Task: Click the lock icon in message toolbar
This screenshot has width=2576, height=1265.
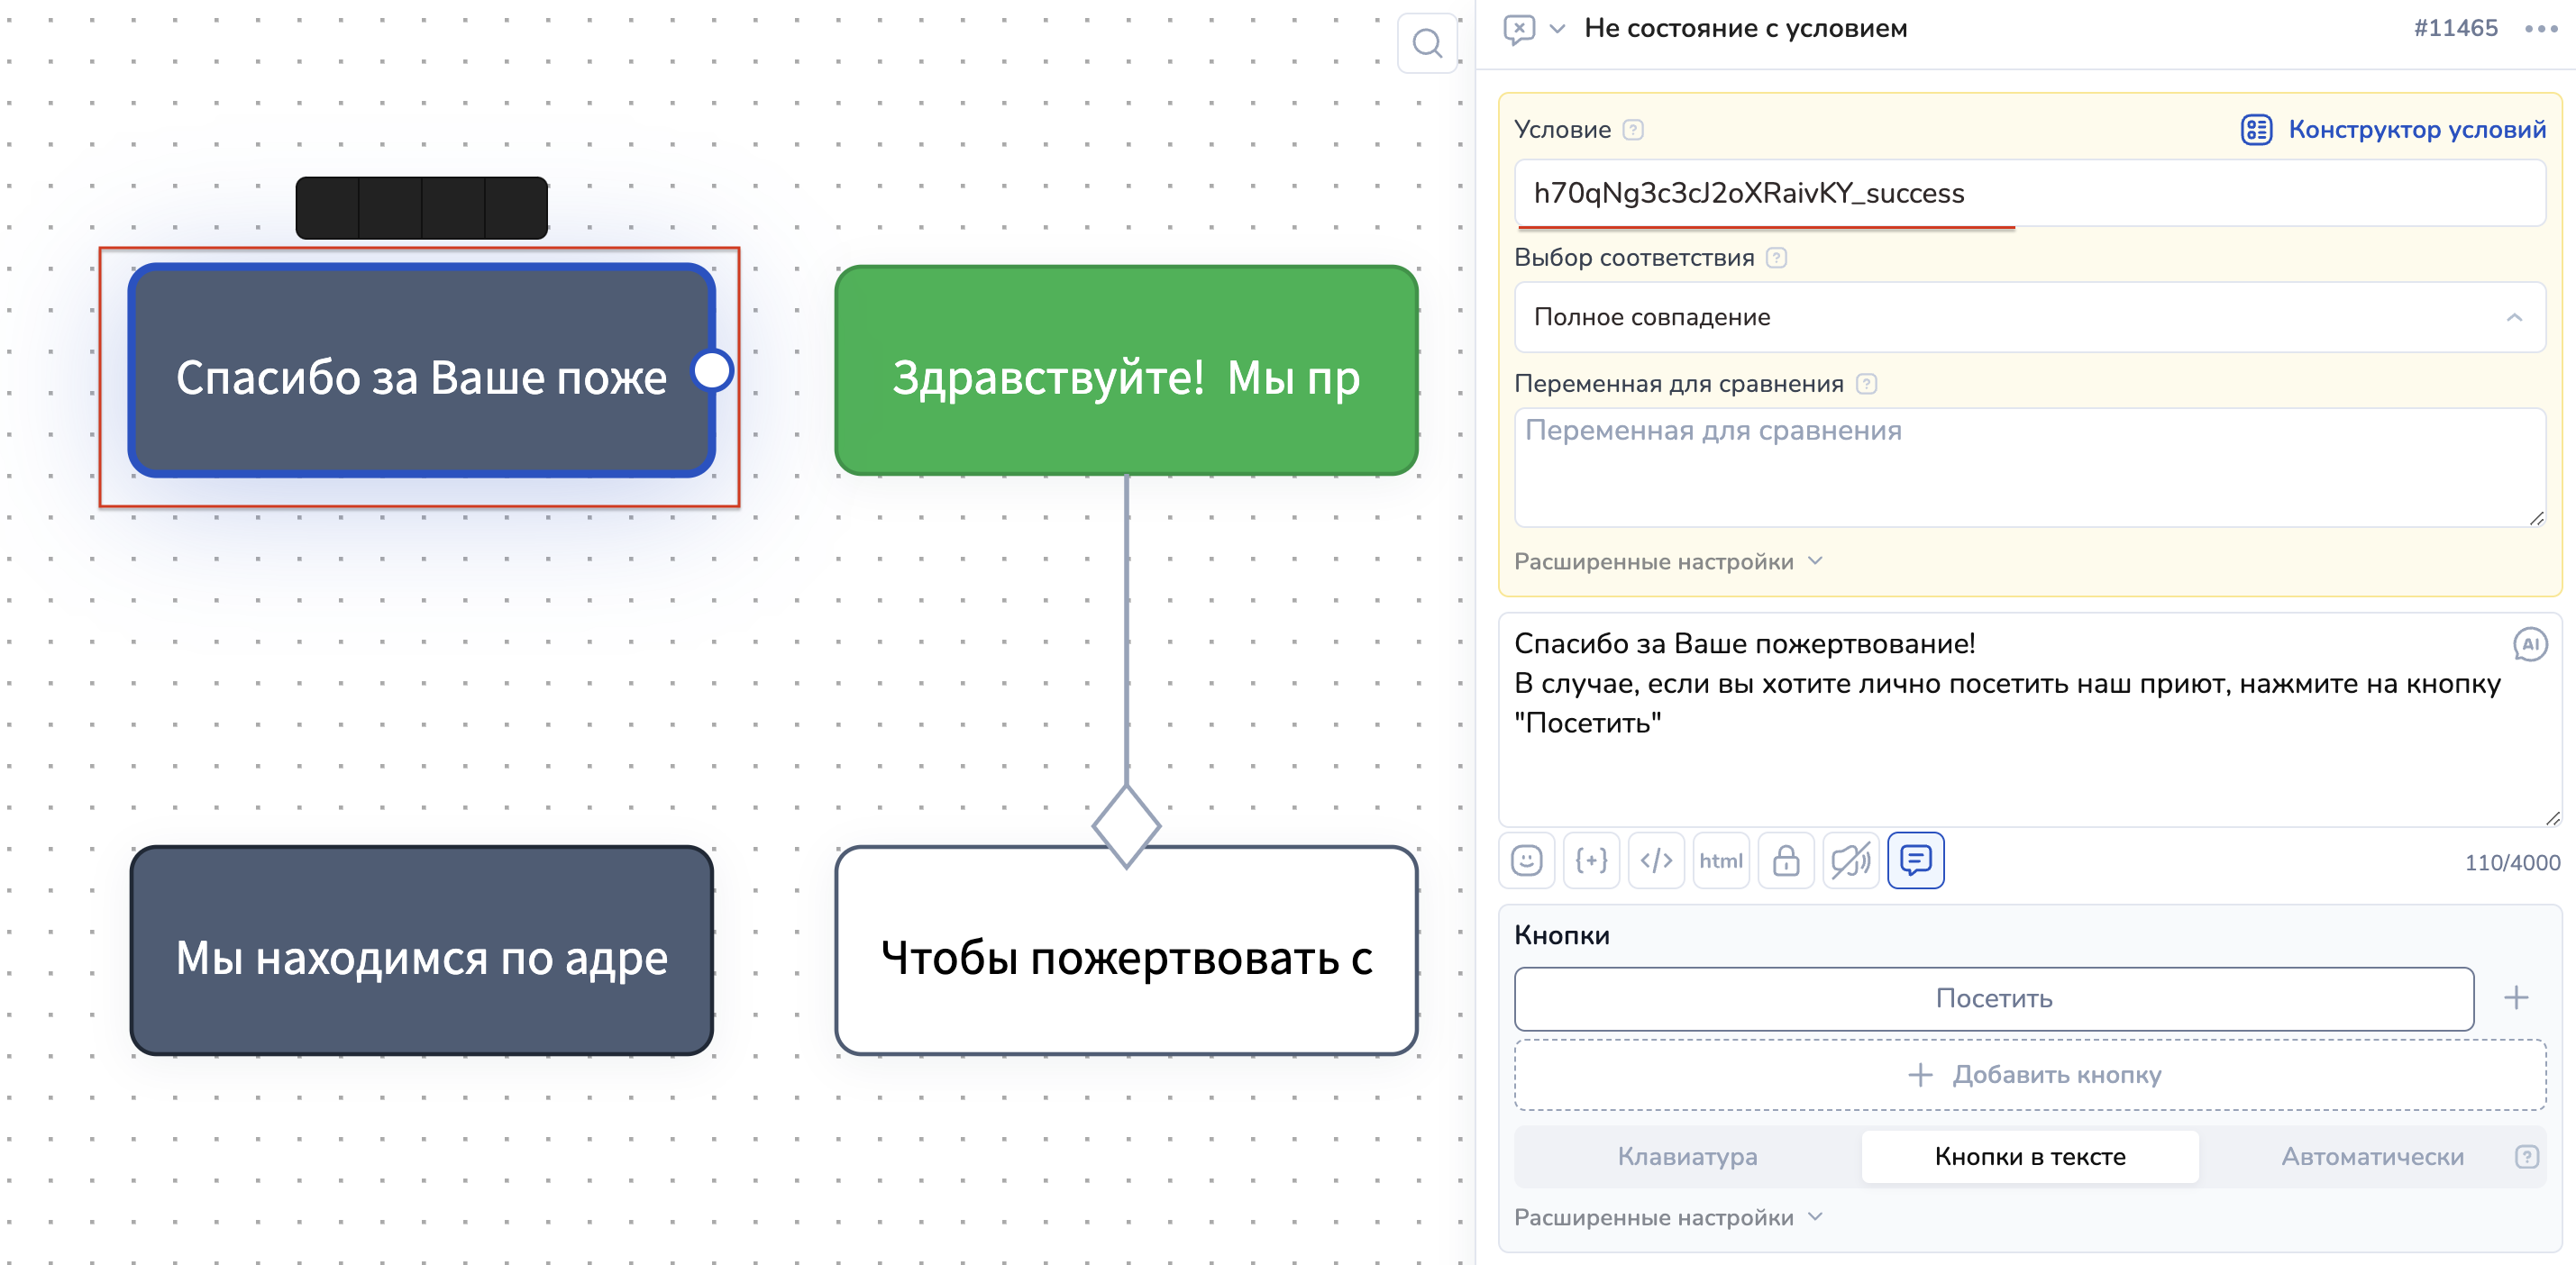Action: point(1786,860)
